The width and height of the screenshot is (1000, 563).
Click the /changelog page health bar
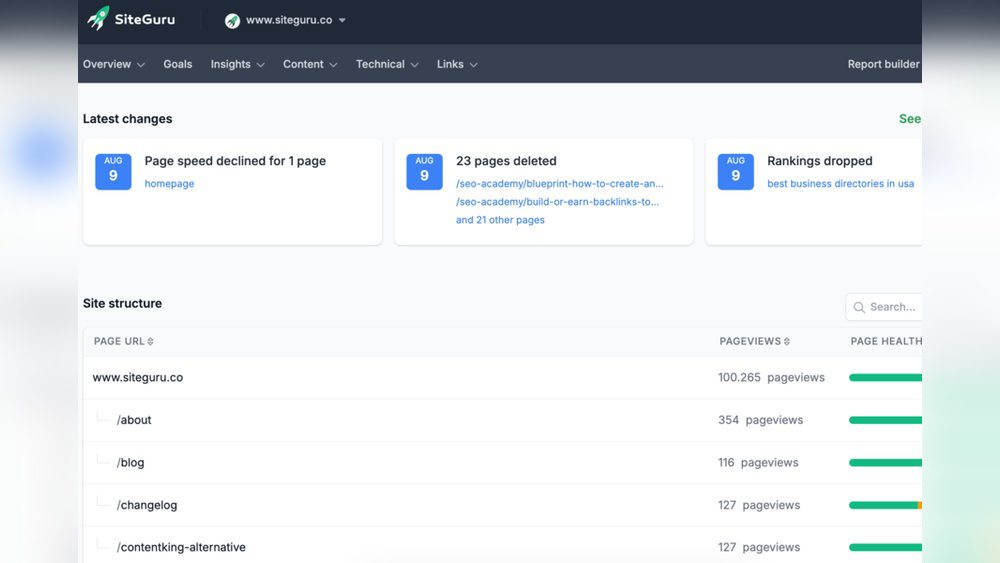pyautogui.click(x=885, y=505)
